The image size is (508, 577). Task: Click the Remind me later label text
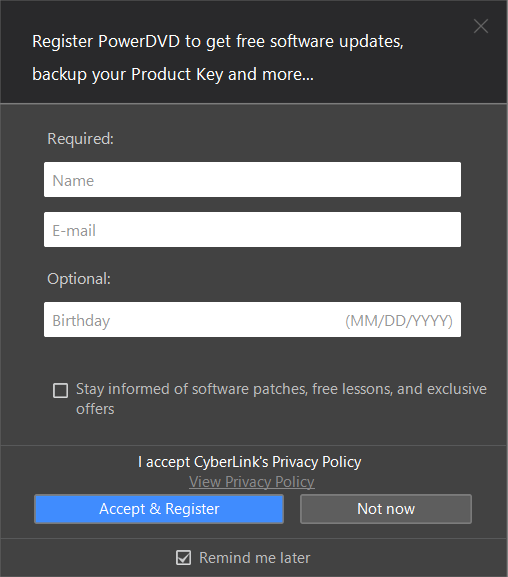(x=255, y=558)
